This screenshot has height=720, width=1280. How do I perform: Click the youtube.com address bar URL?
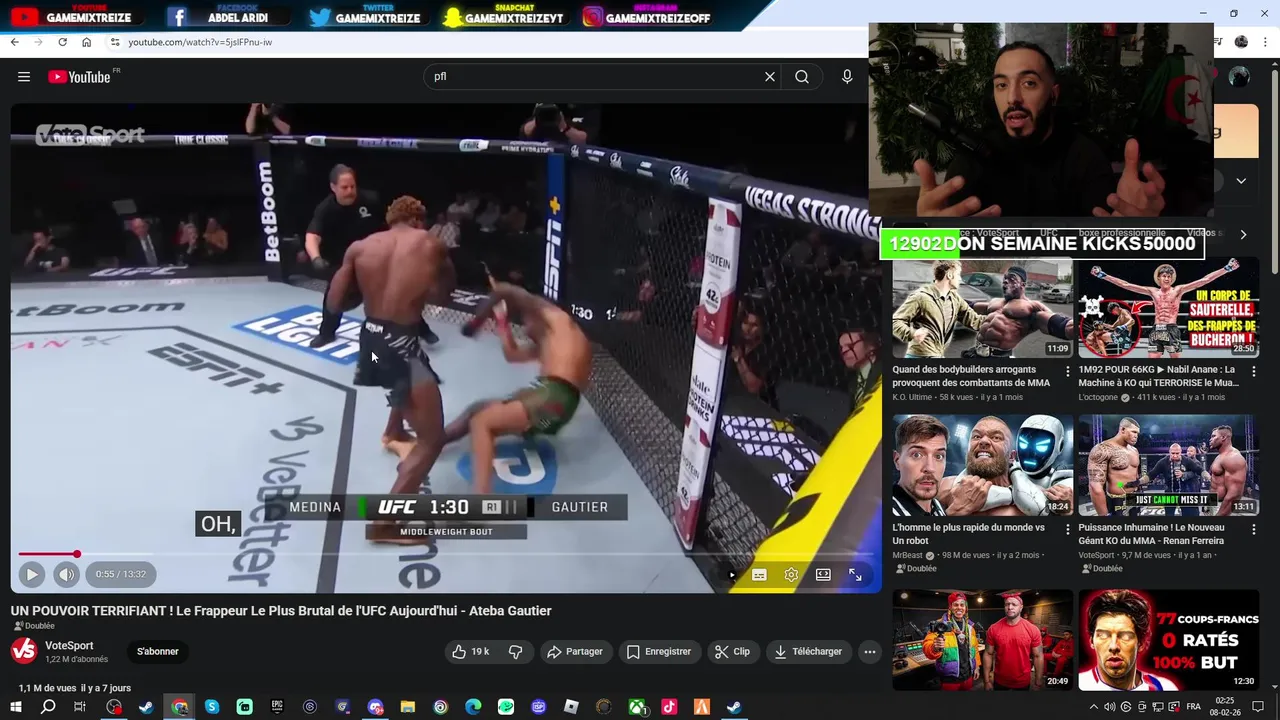[200, 42]
